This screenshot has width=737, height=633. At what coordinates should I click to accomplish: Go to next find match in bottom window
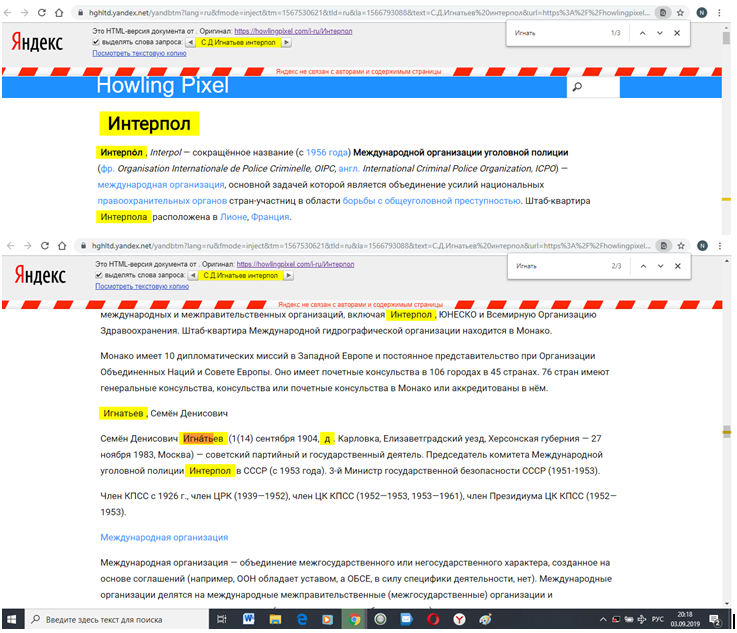pyautogui.click(x=660, y=266)
